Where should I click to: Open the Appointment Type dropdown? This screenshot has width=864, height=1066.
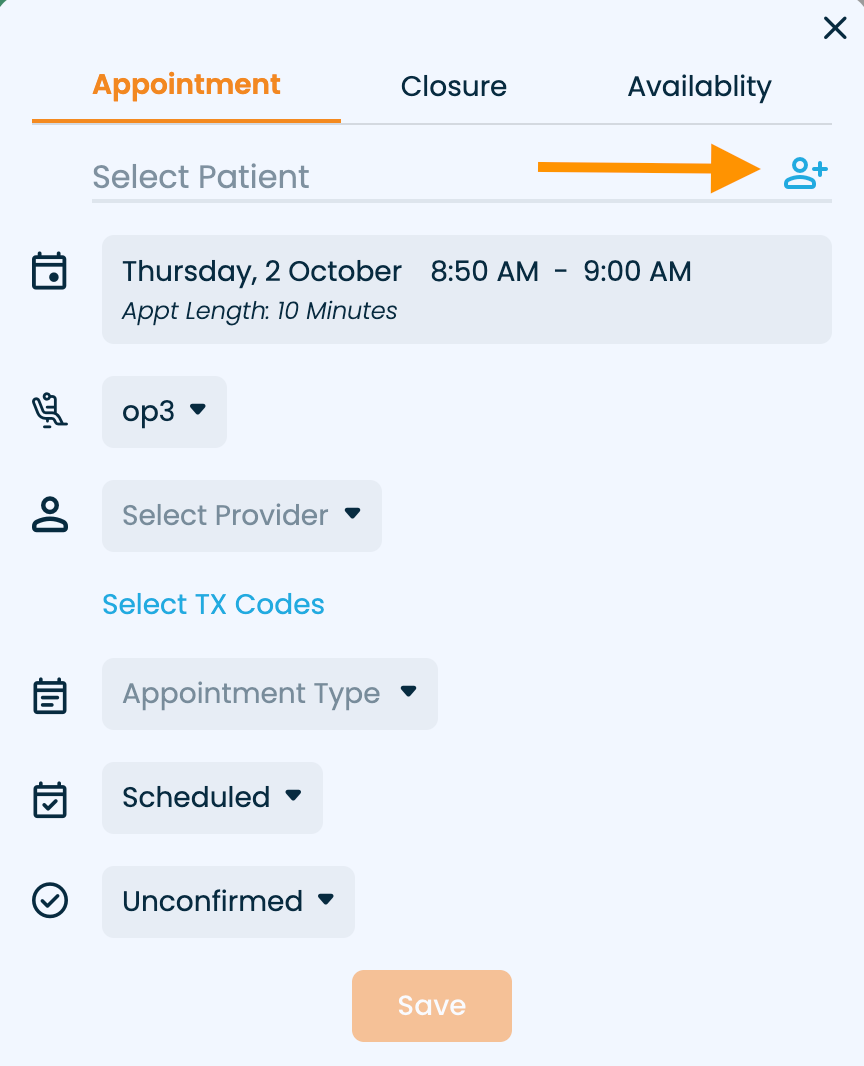(269, 694)
